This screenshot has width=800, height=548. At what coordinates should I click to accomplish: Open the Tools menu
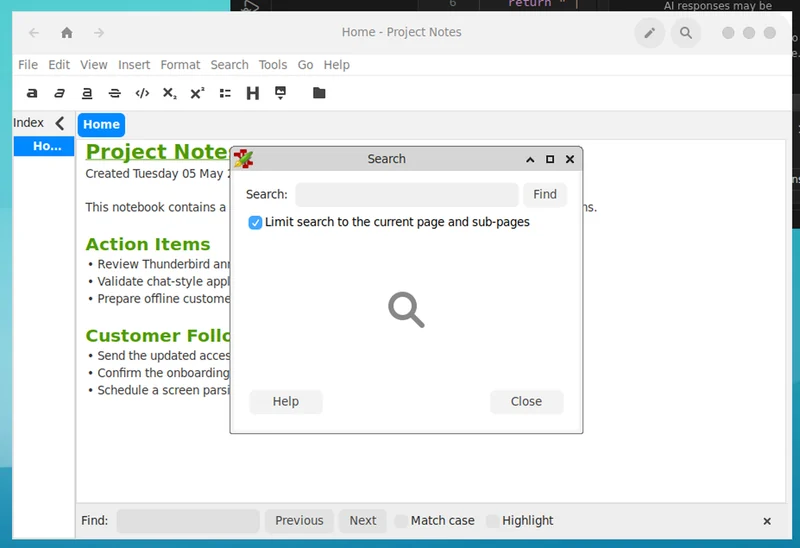[273, 65]
